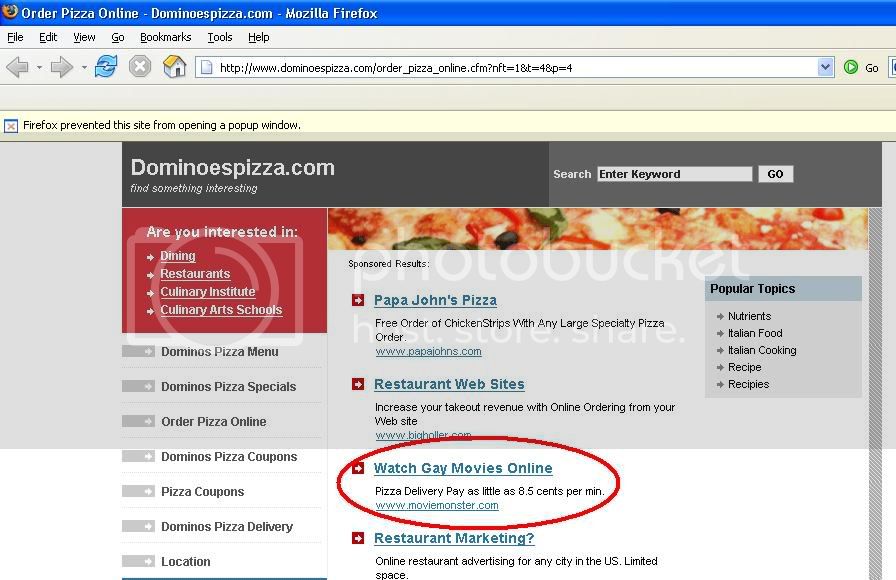
Task: Open the View menu
Action: point(84,37)
